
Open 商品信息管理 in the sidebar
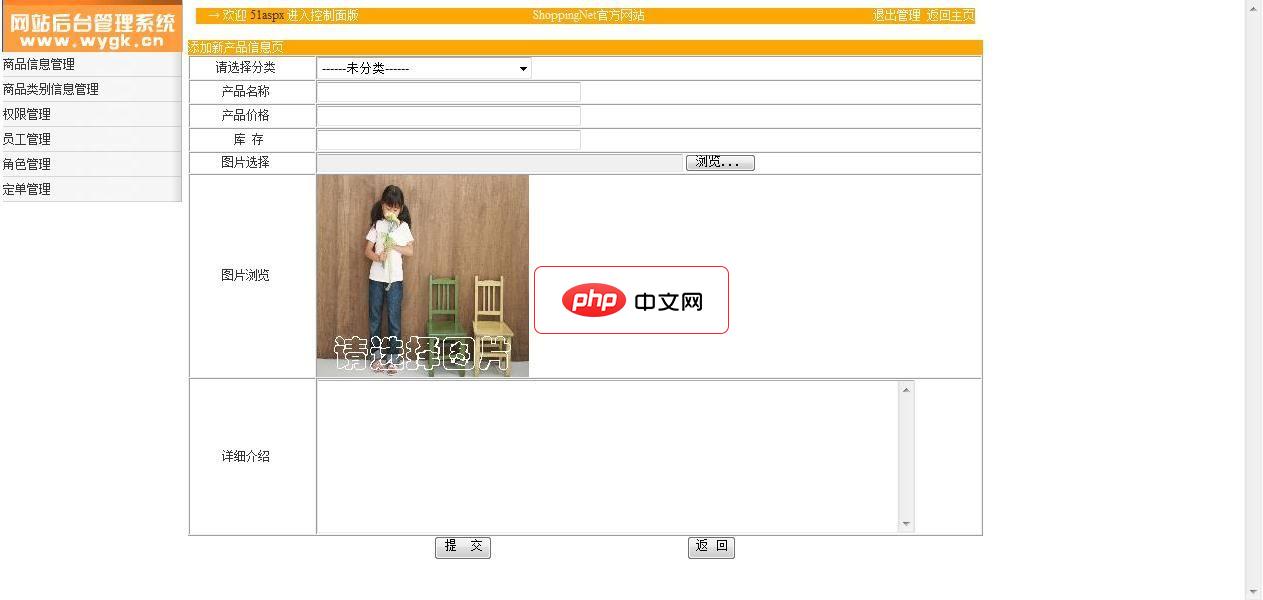pos(39,64)
